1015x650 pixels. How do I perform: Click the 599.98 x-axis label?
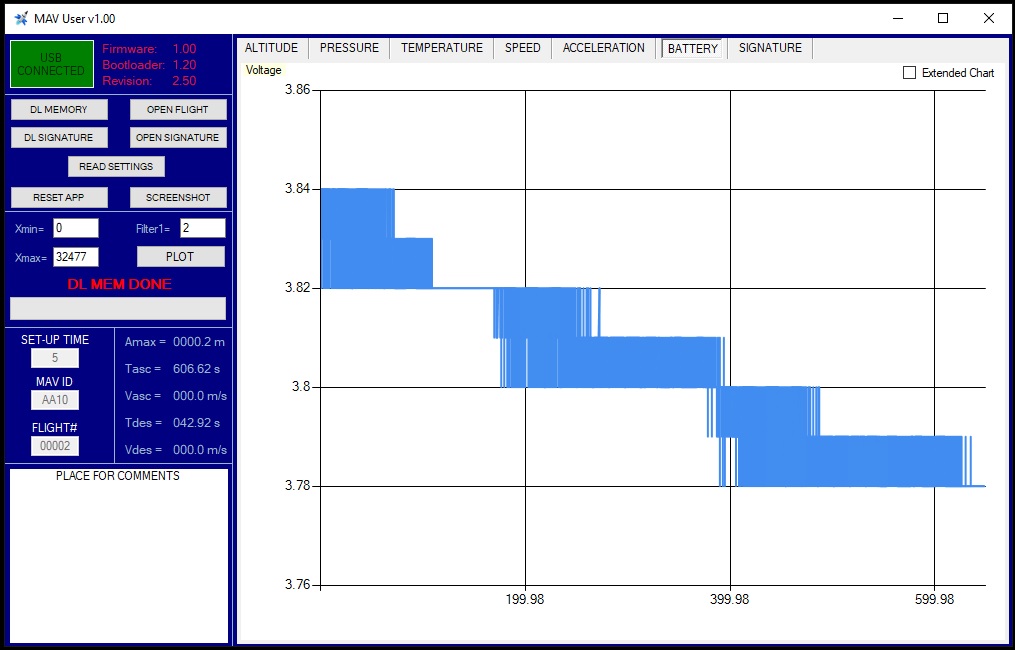935,600
